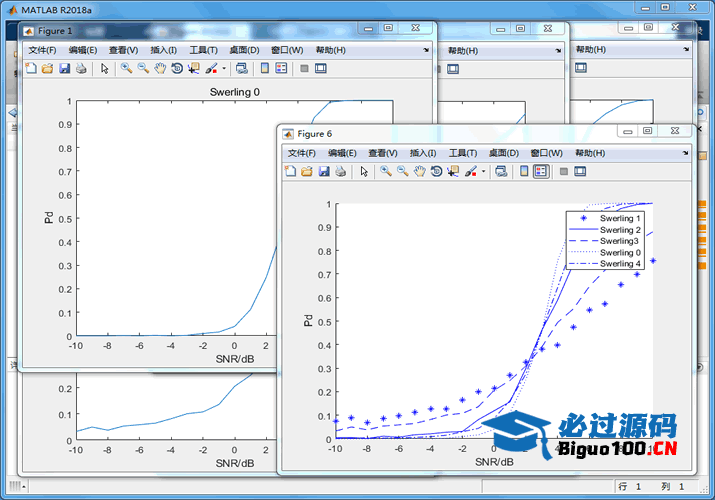The width and height of the screenshot is (715, 500).
Task: Click Link Plot icon in Figure 6 toolbar
Action: point(501,171)
